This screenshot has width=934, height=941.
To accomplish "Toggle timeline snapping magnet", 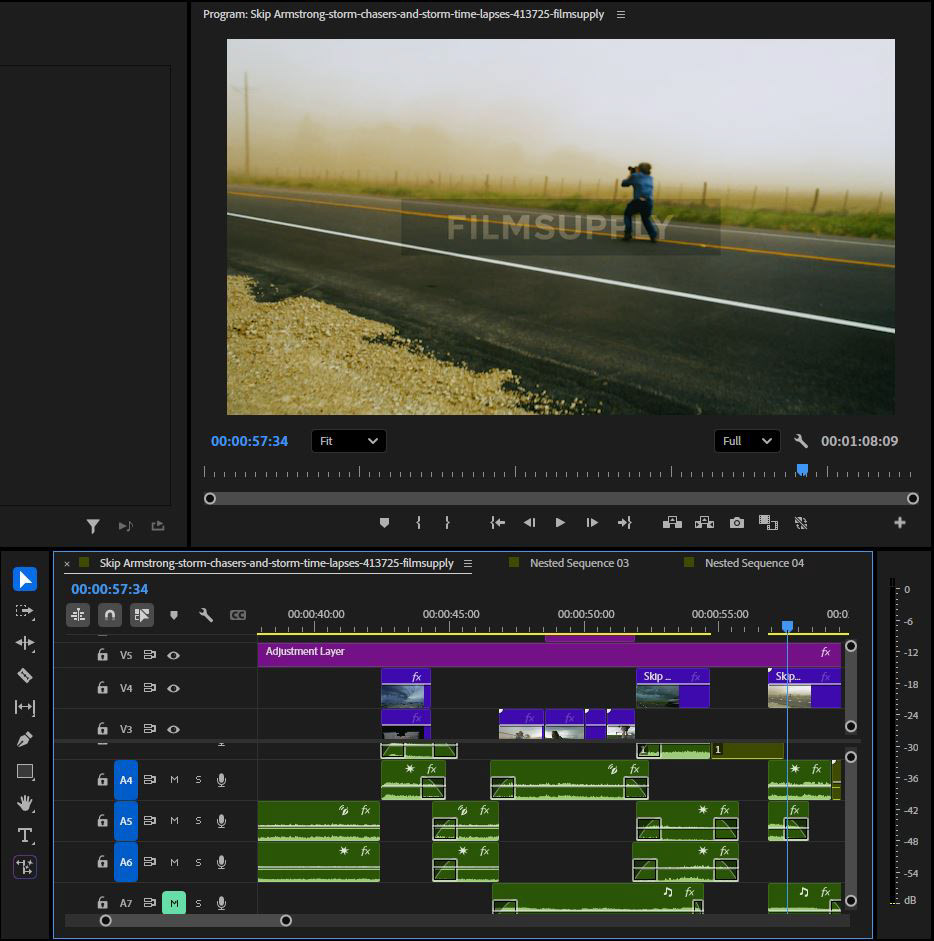I will tap(110, 615).
